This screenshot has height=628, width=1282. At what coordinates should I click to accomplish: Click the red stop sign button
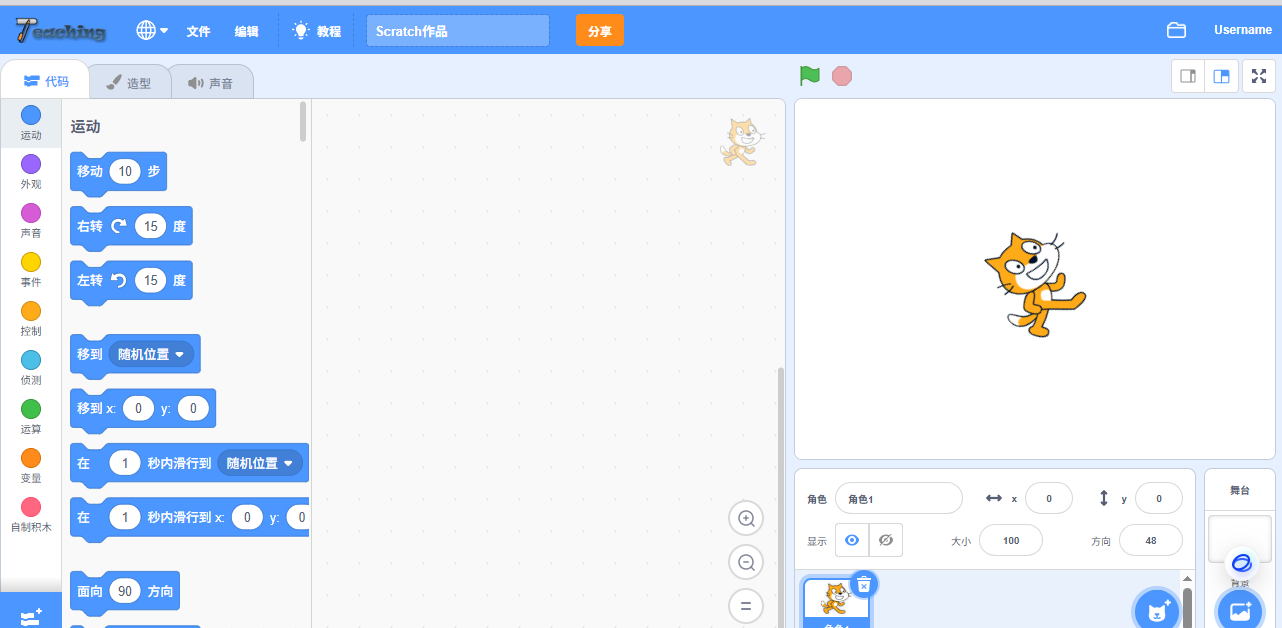point(842,76)
